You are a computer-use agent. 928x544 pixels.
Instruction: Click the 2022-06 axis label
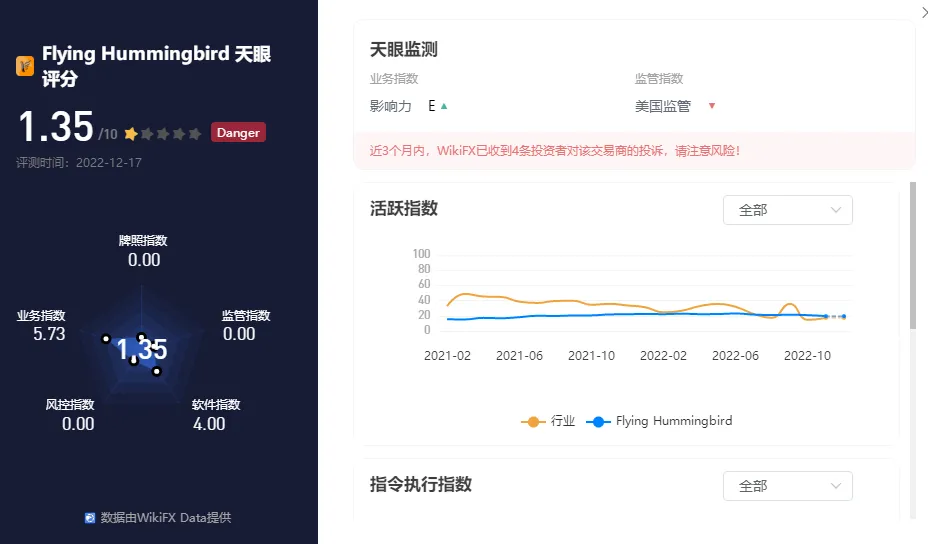point(735,356)
